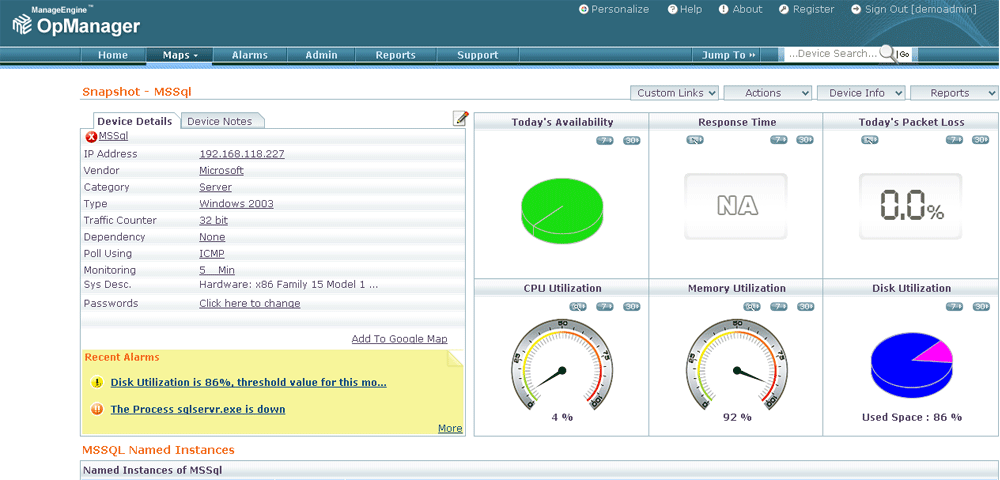Open the Admin menu in navigation bar
Screen dimensions: 1000x480
[321, 55]
